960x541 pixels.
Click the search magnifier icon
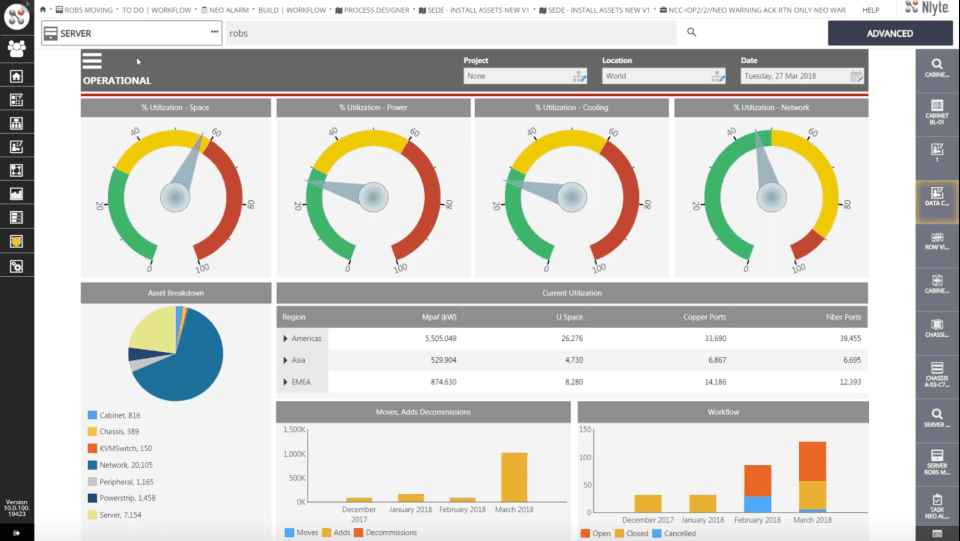691,32
